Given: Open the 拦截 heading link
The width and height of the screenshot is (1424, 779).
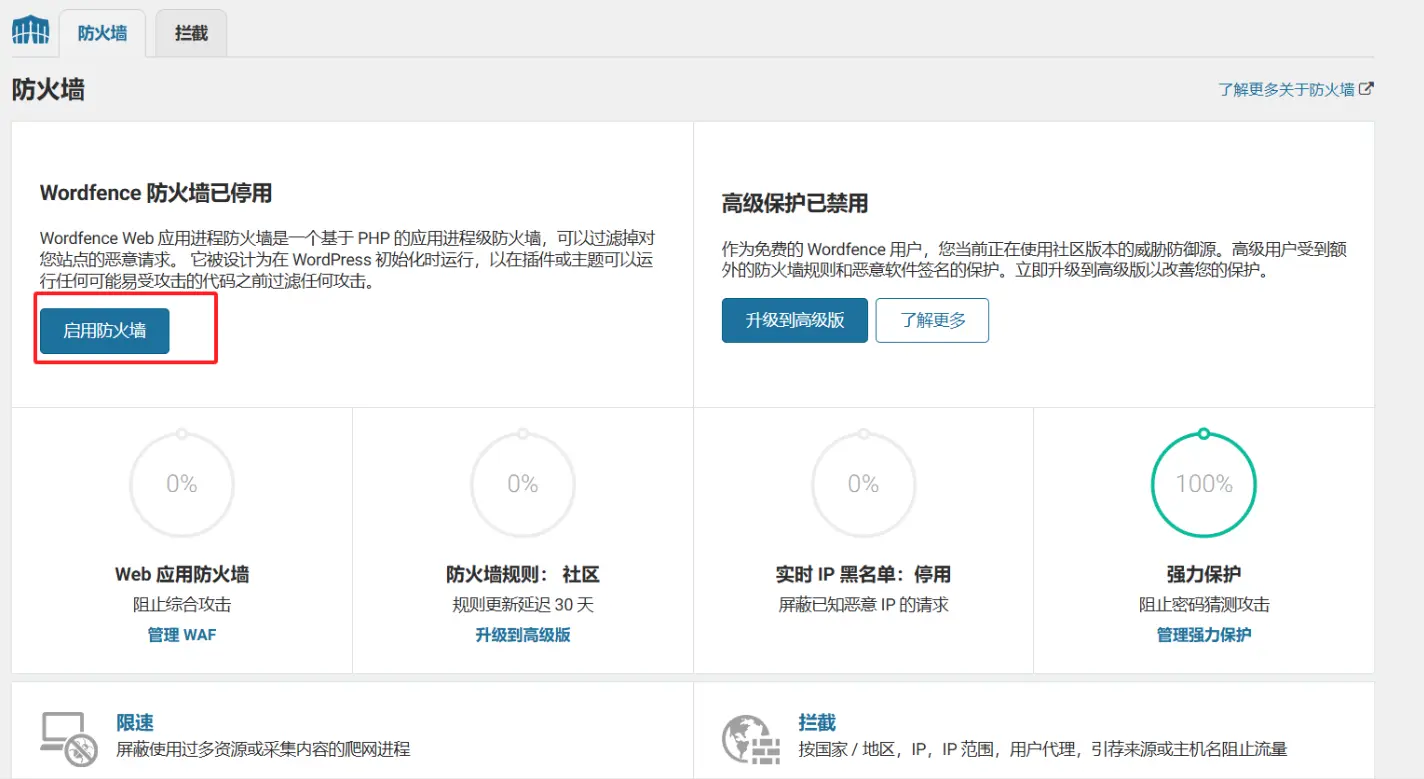Looking at the screenshot, I should pos(817,723).
